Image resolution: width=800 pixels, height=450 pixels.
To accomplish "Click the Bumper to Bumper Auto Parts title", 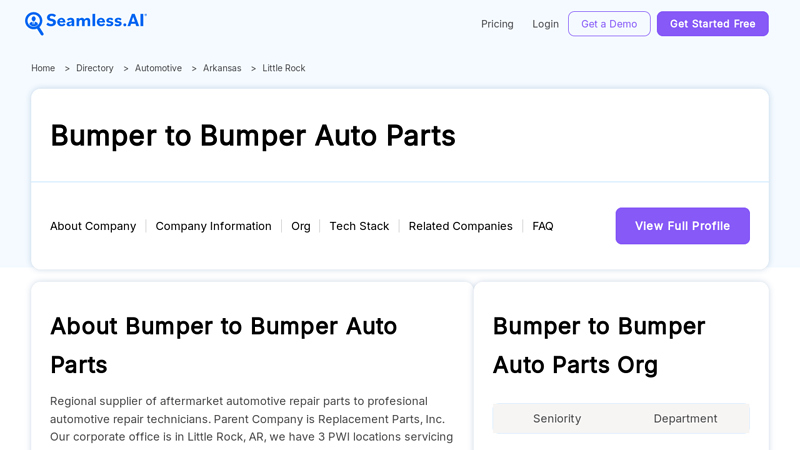I will coord(253,136).
